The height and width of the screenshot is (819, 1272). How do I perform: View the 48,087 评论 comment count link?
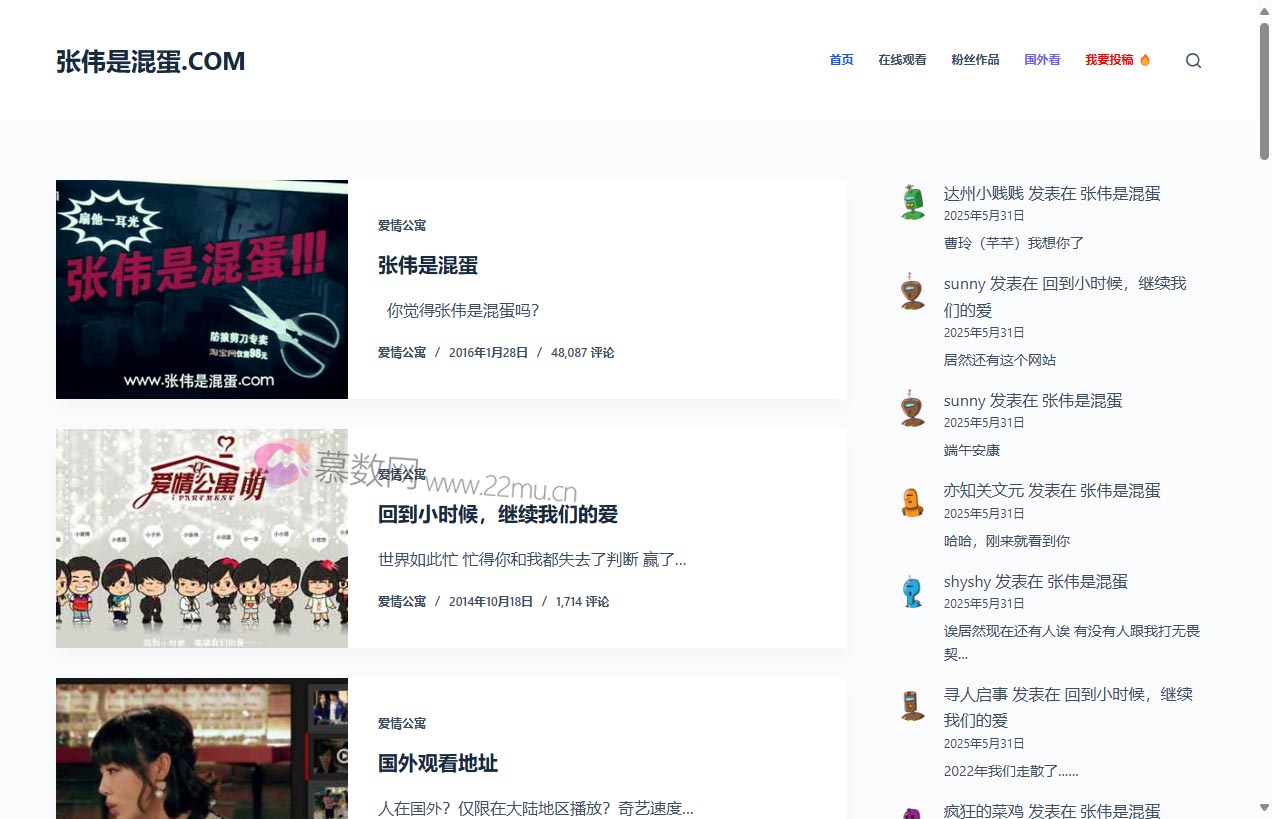[x=583, y=352]
